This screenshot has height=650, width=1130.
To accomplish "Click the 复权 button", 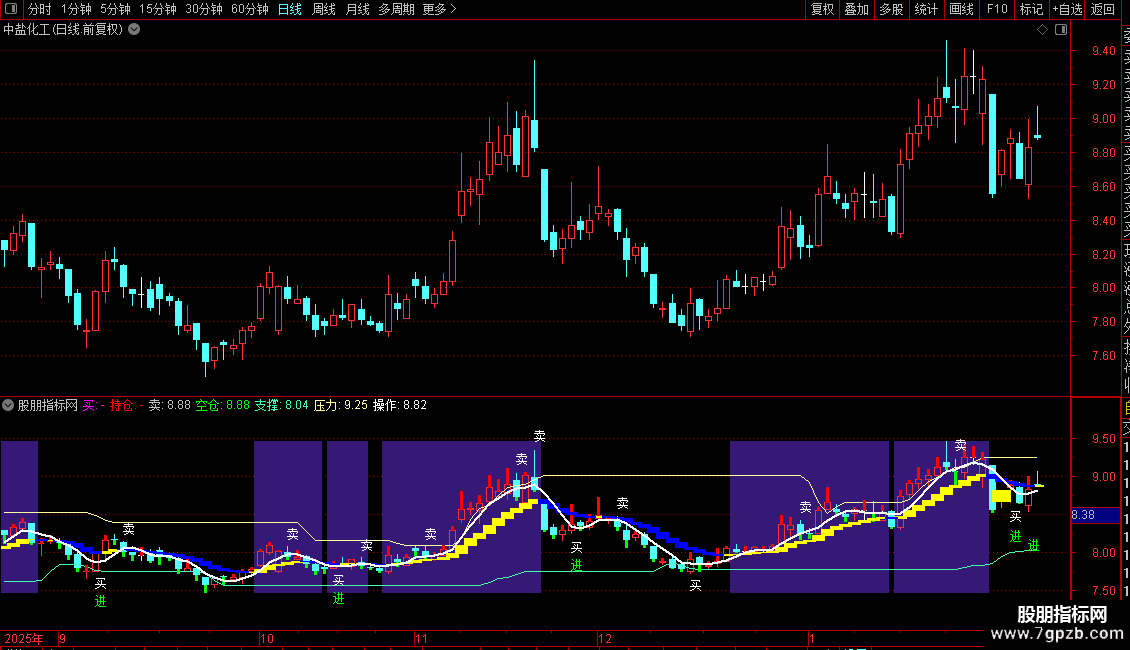I will (x=822, y=9).
